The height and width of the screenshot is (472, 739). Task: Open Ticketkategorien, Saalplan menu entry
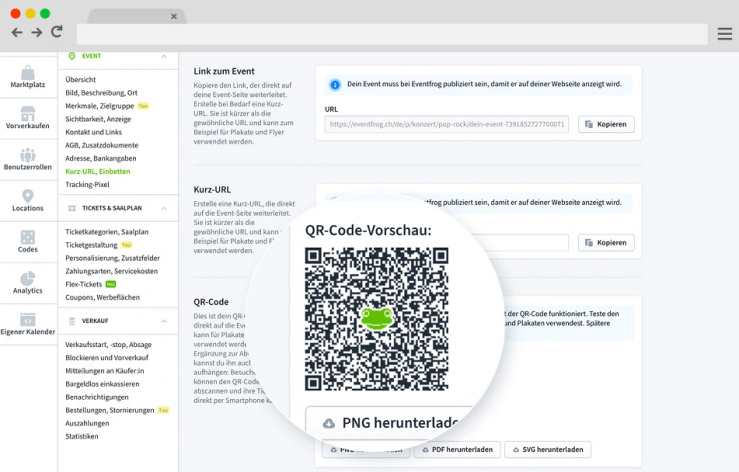click(x=107, y=232)
